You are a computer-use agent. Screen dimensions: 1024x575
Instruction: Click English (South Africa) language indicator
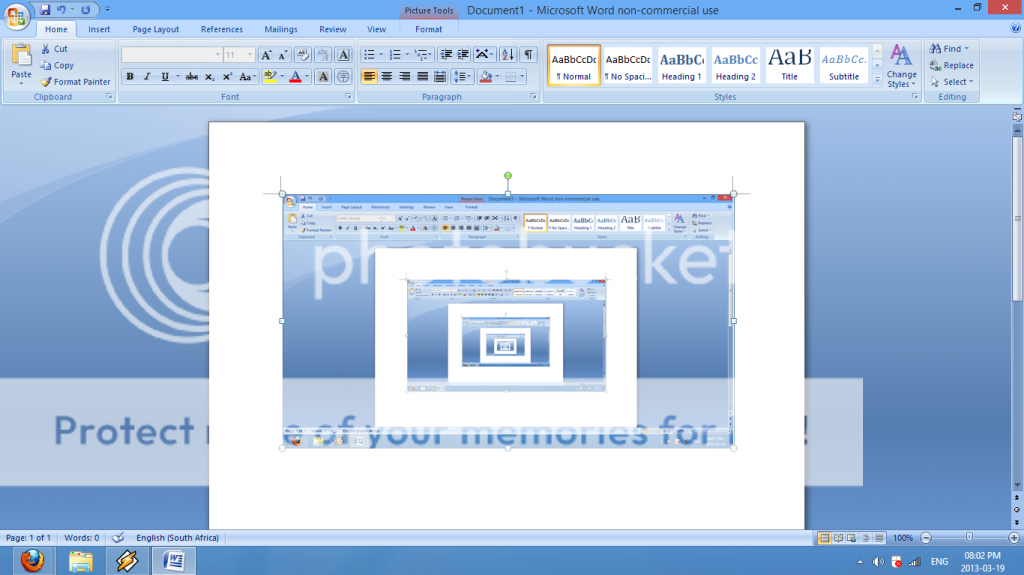(x=177, y=538)
